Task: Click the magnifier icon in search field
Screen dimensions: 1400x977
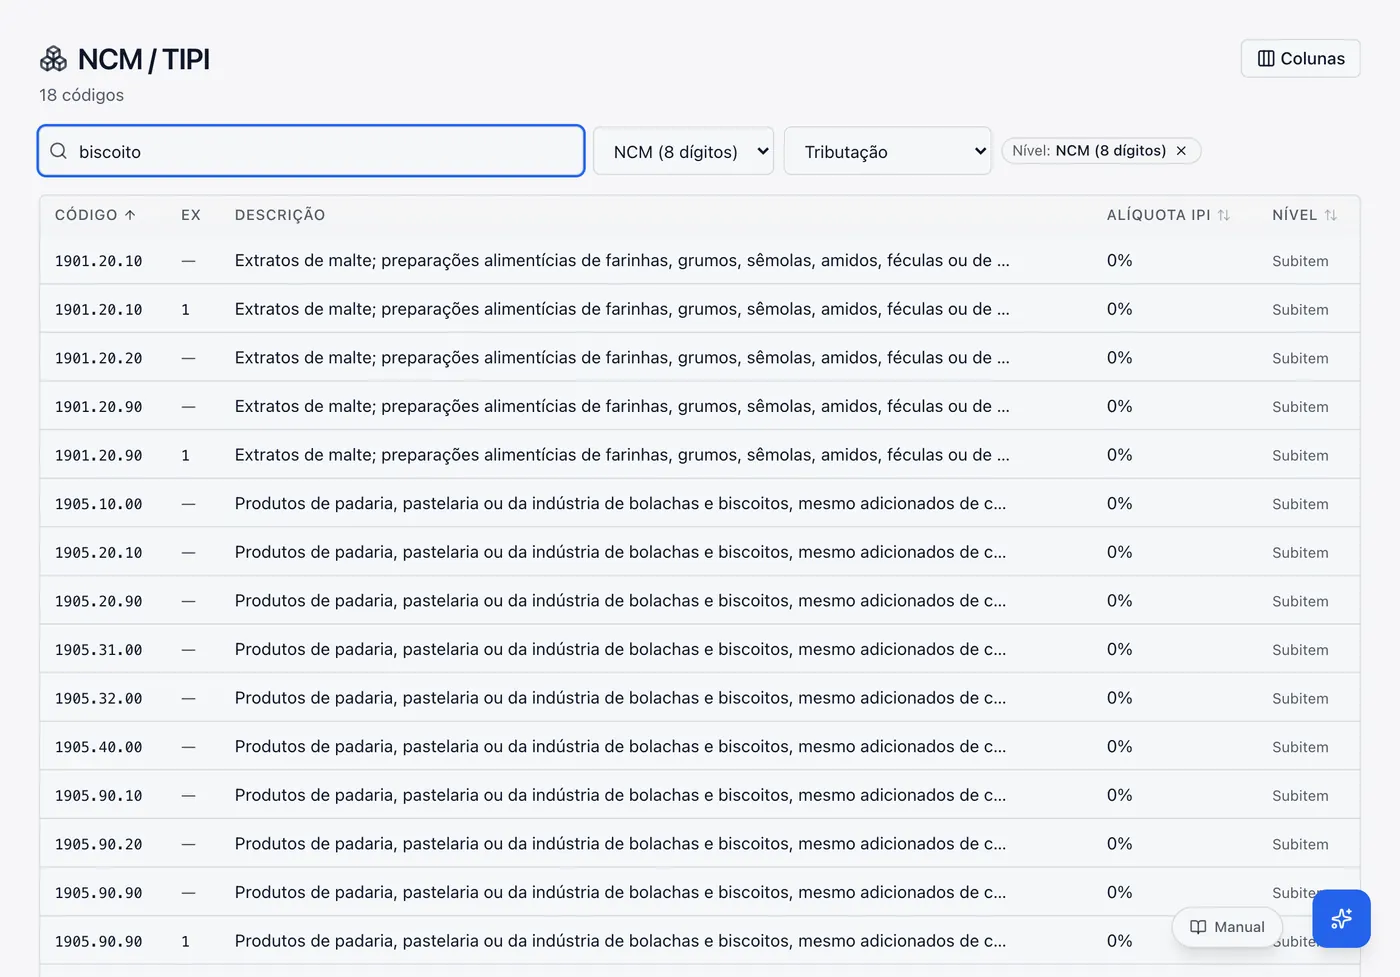Action: point(59,151)
